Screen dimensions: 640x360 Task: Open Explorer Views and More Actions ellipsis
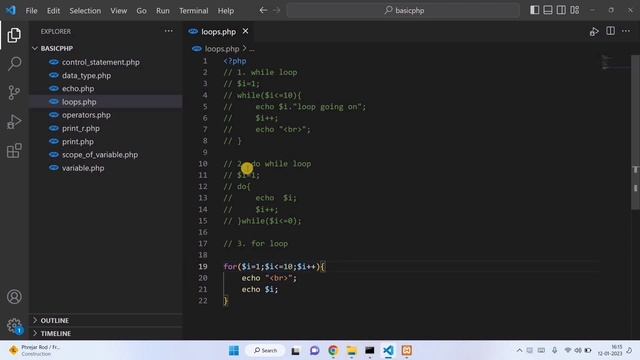click(x=169, y=31)
